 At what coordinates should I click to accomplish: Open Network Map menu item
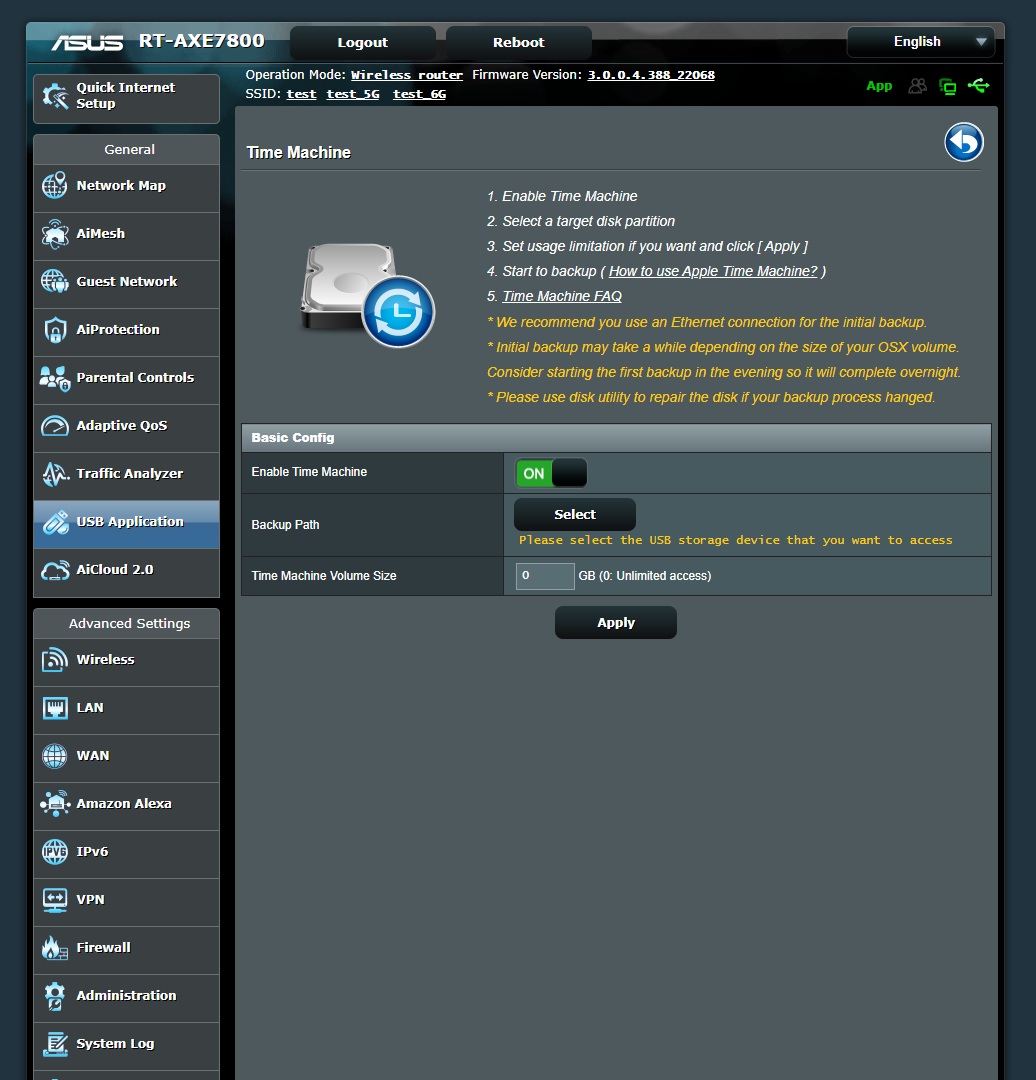127,186
